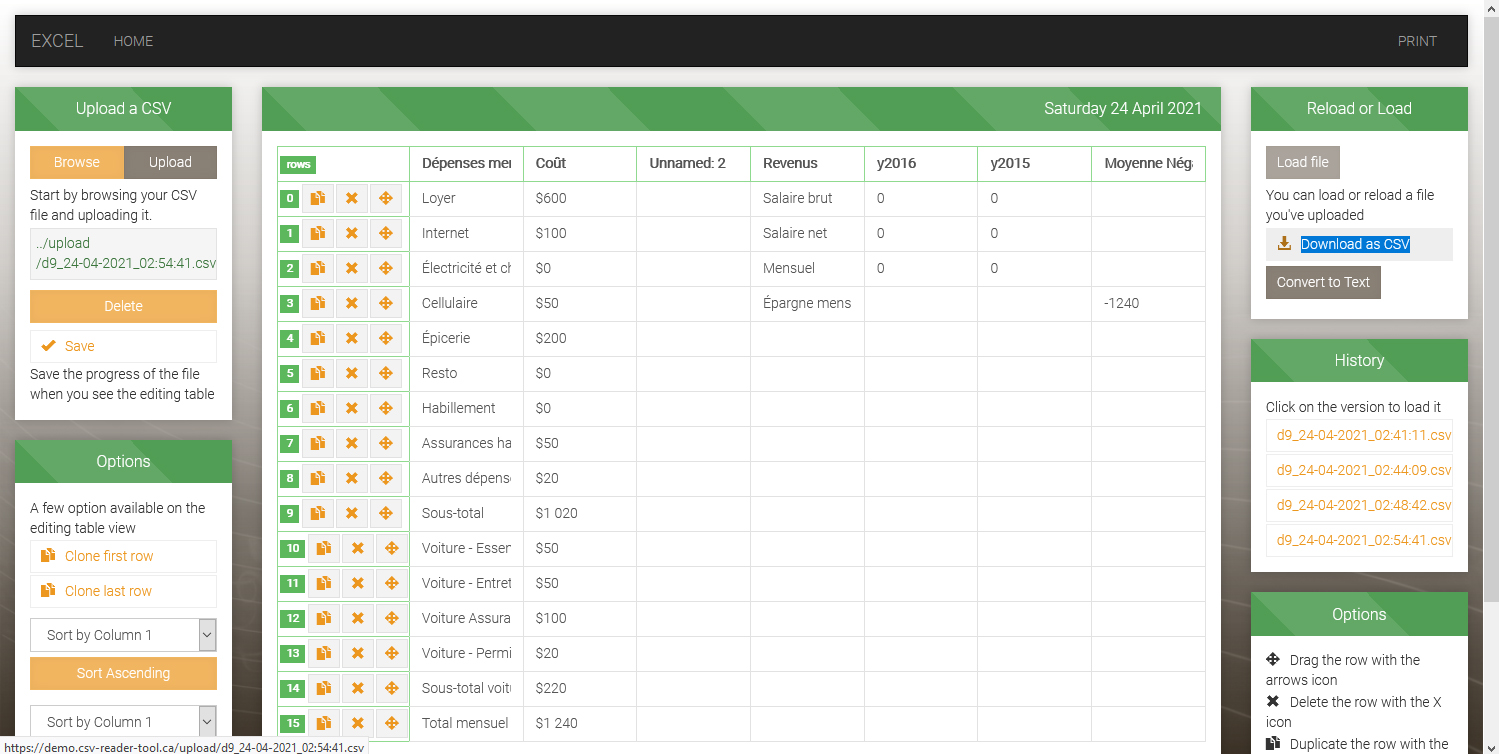Duplicate row 9 Sous-total with copy icon
This screenshot has height=754, width=1499.
[x=318, y=513]
